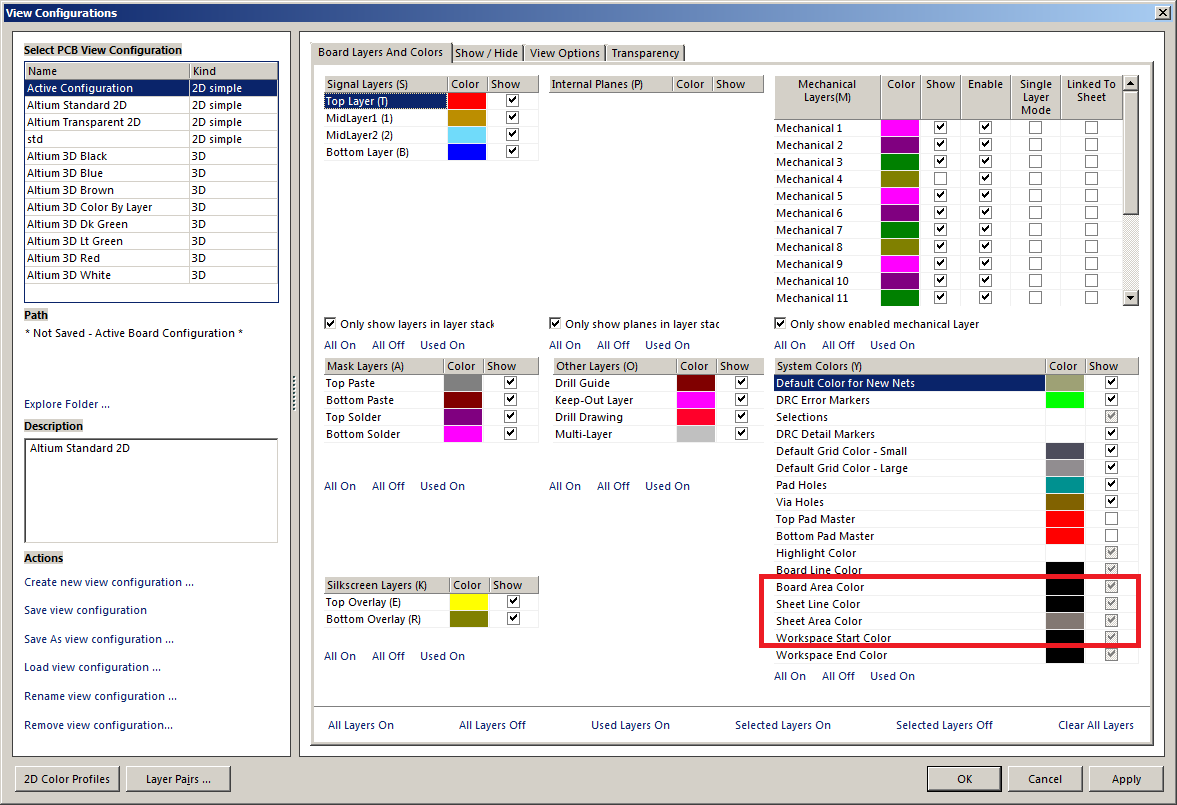Click Bottom Layer blue color swatch
Viewport: 1177px width, 805px height.
tap(467, 152)
